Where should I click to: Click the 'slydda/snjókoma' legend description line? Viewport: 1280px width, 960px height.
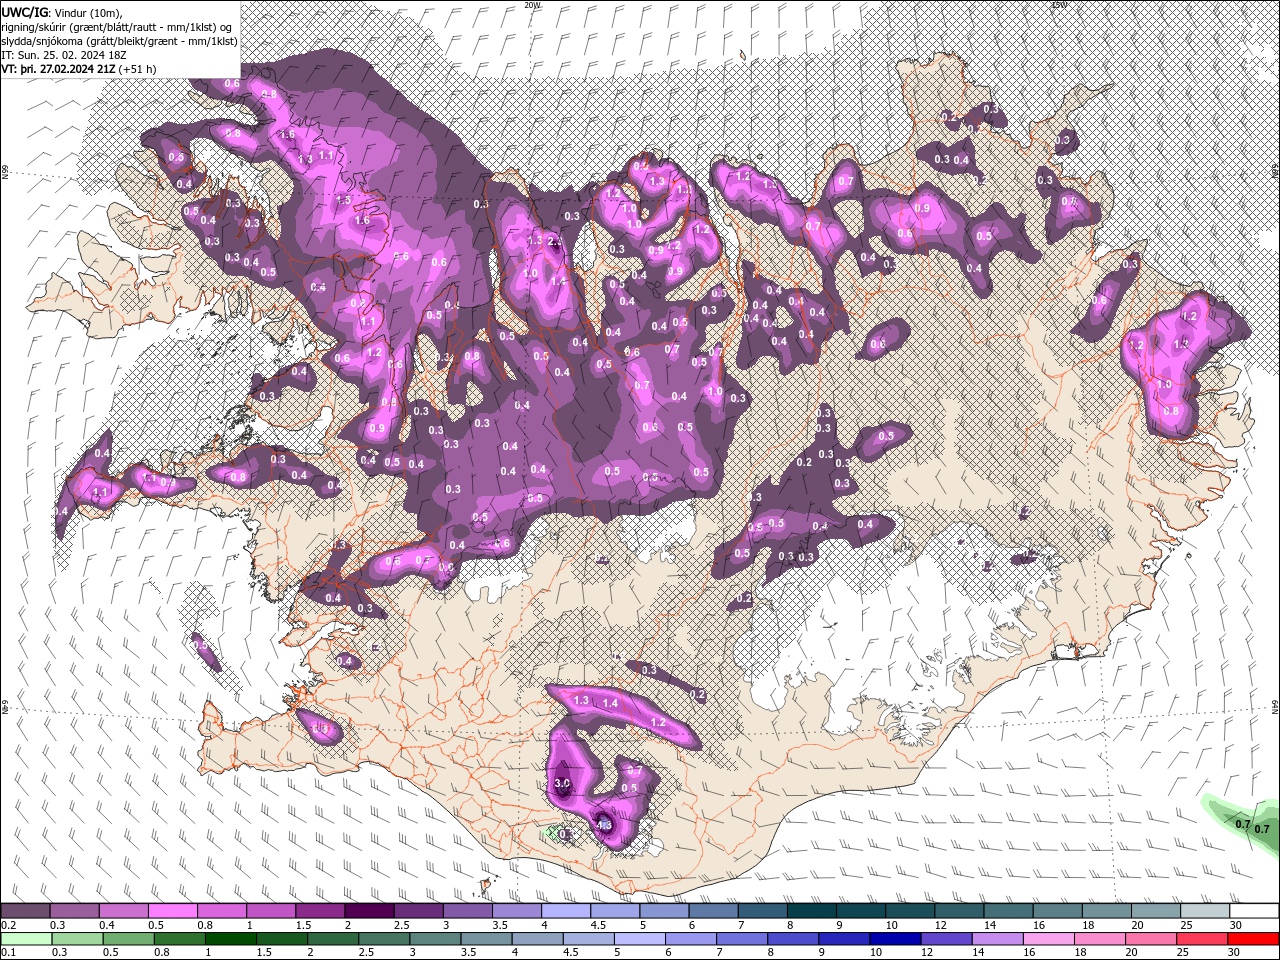120,41
